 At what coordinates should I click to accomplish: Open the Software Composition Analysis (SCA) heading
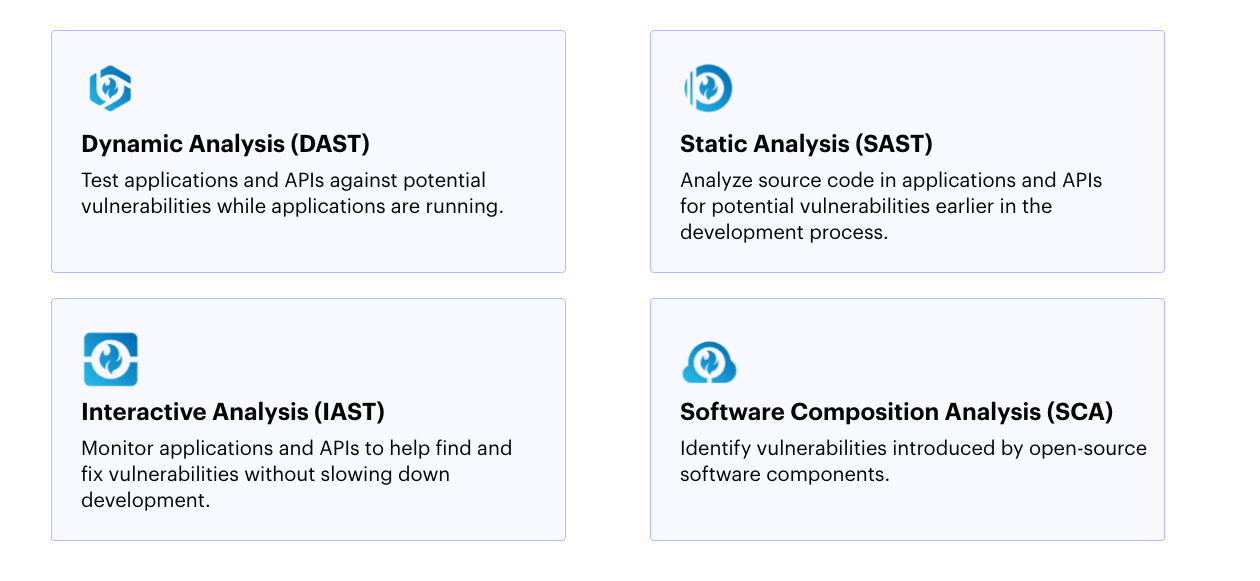pos(896,412)
